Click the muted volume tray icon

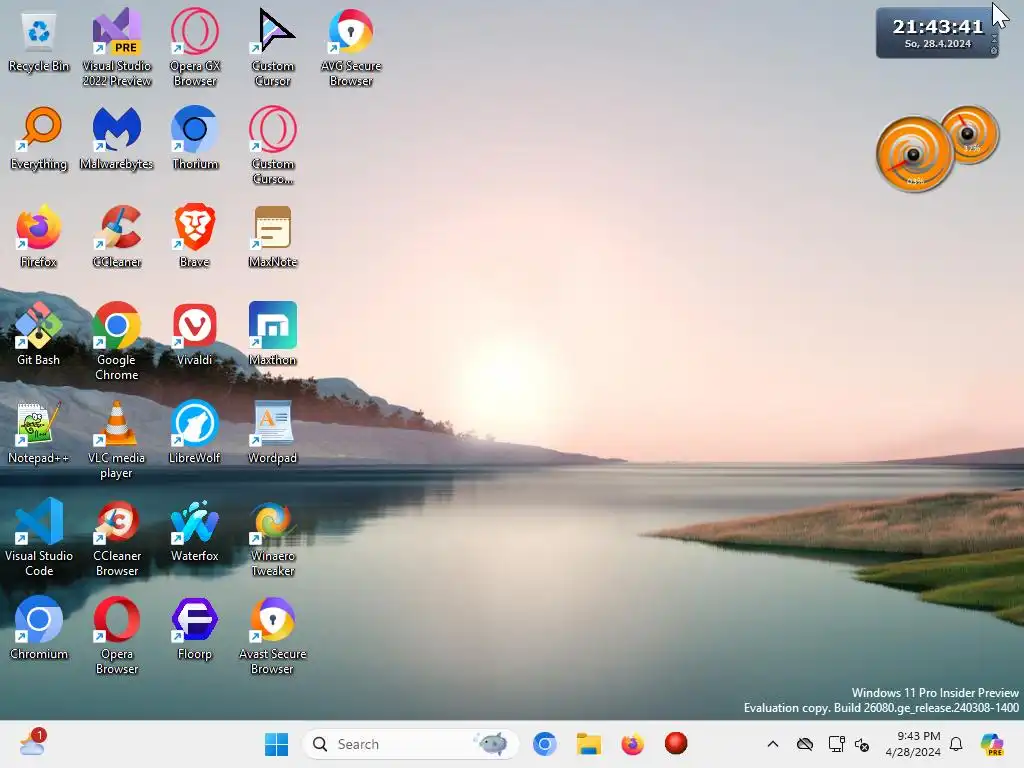[862, 744]
